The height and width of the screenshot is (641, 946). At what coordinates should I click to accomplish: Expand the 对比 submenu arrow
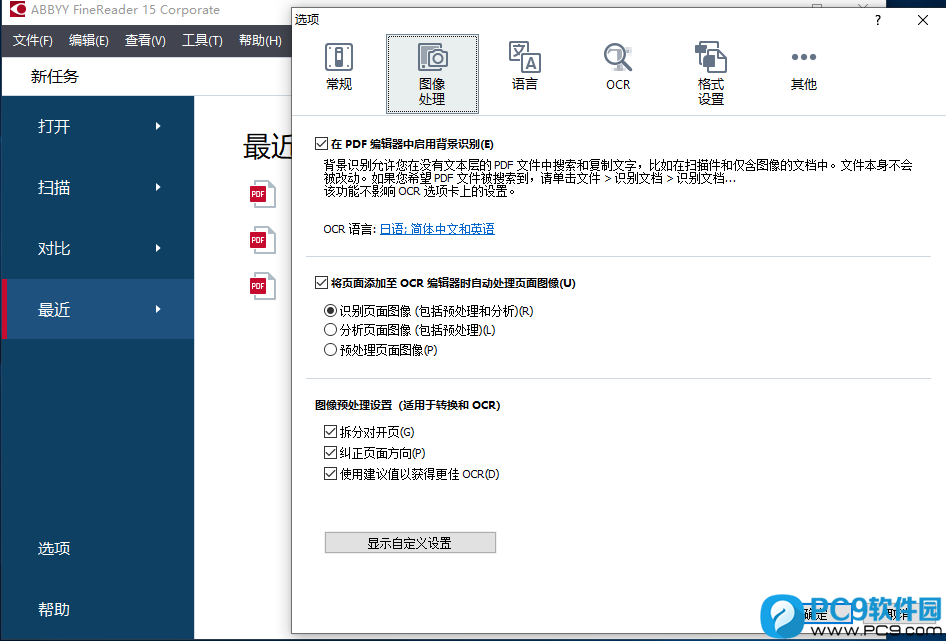(158, 248)
